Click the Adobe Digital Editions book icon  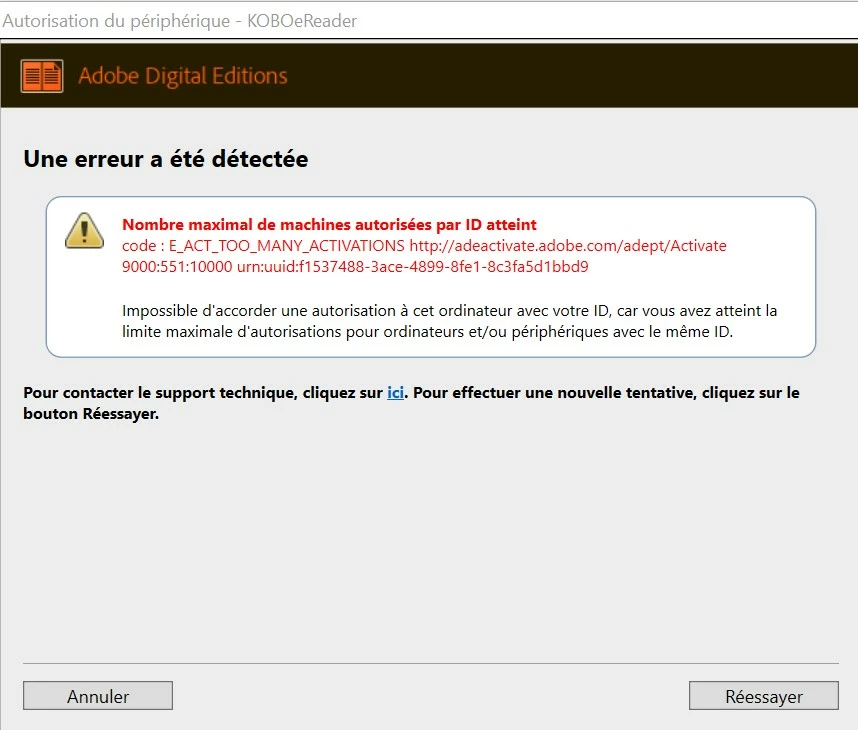click(x=42, y=76)
